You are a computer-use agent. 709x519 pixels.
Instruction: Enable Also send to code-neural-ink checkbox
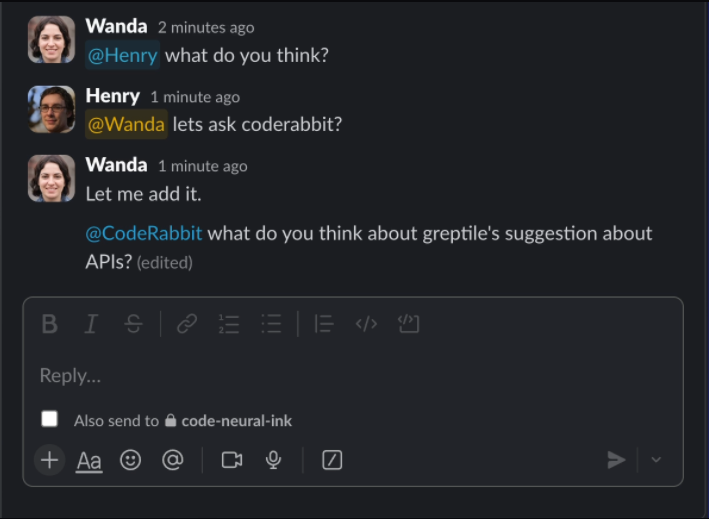tap(49, 419)
